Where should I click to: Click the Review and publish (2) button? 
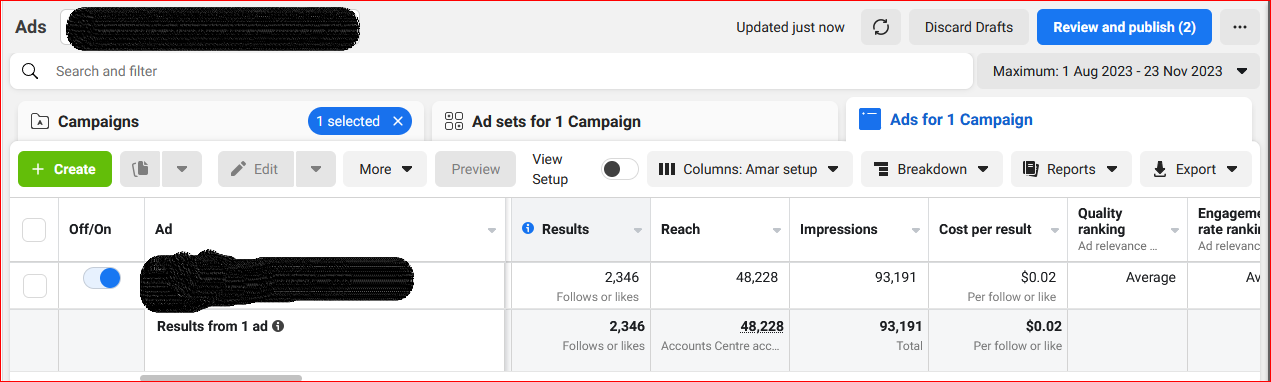click(1124, 27)
